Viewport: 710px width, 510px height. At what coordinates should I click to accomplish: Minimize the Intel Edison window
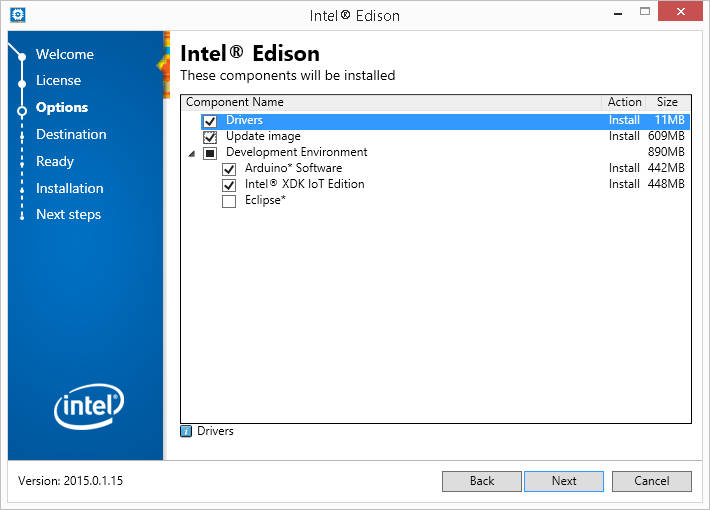(618, 13)
